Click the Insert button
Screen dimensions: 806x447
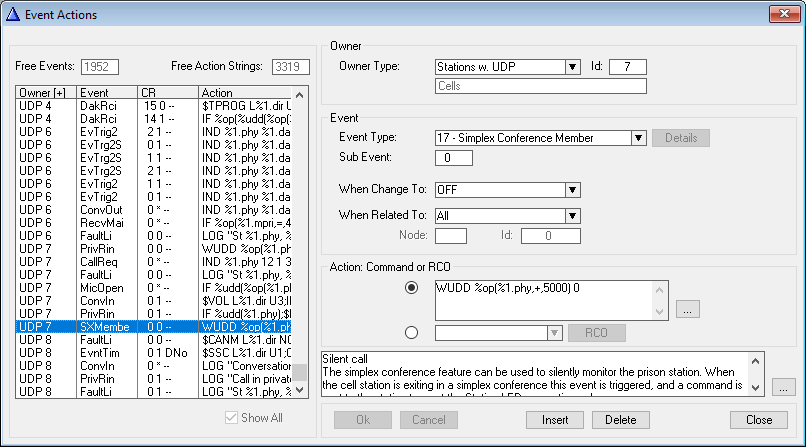click(554, 419)
